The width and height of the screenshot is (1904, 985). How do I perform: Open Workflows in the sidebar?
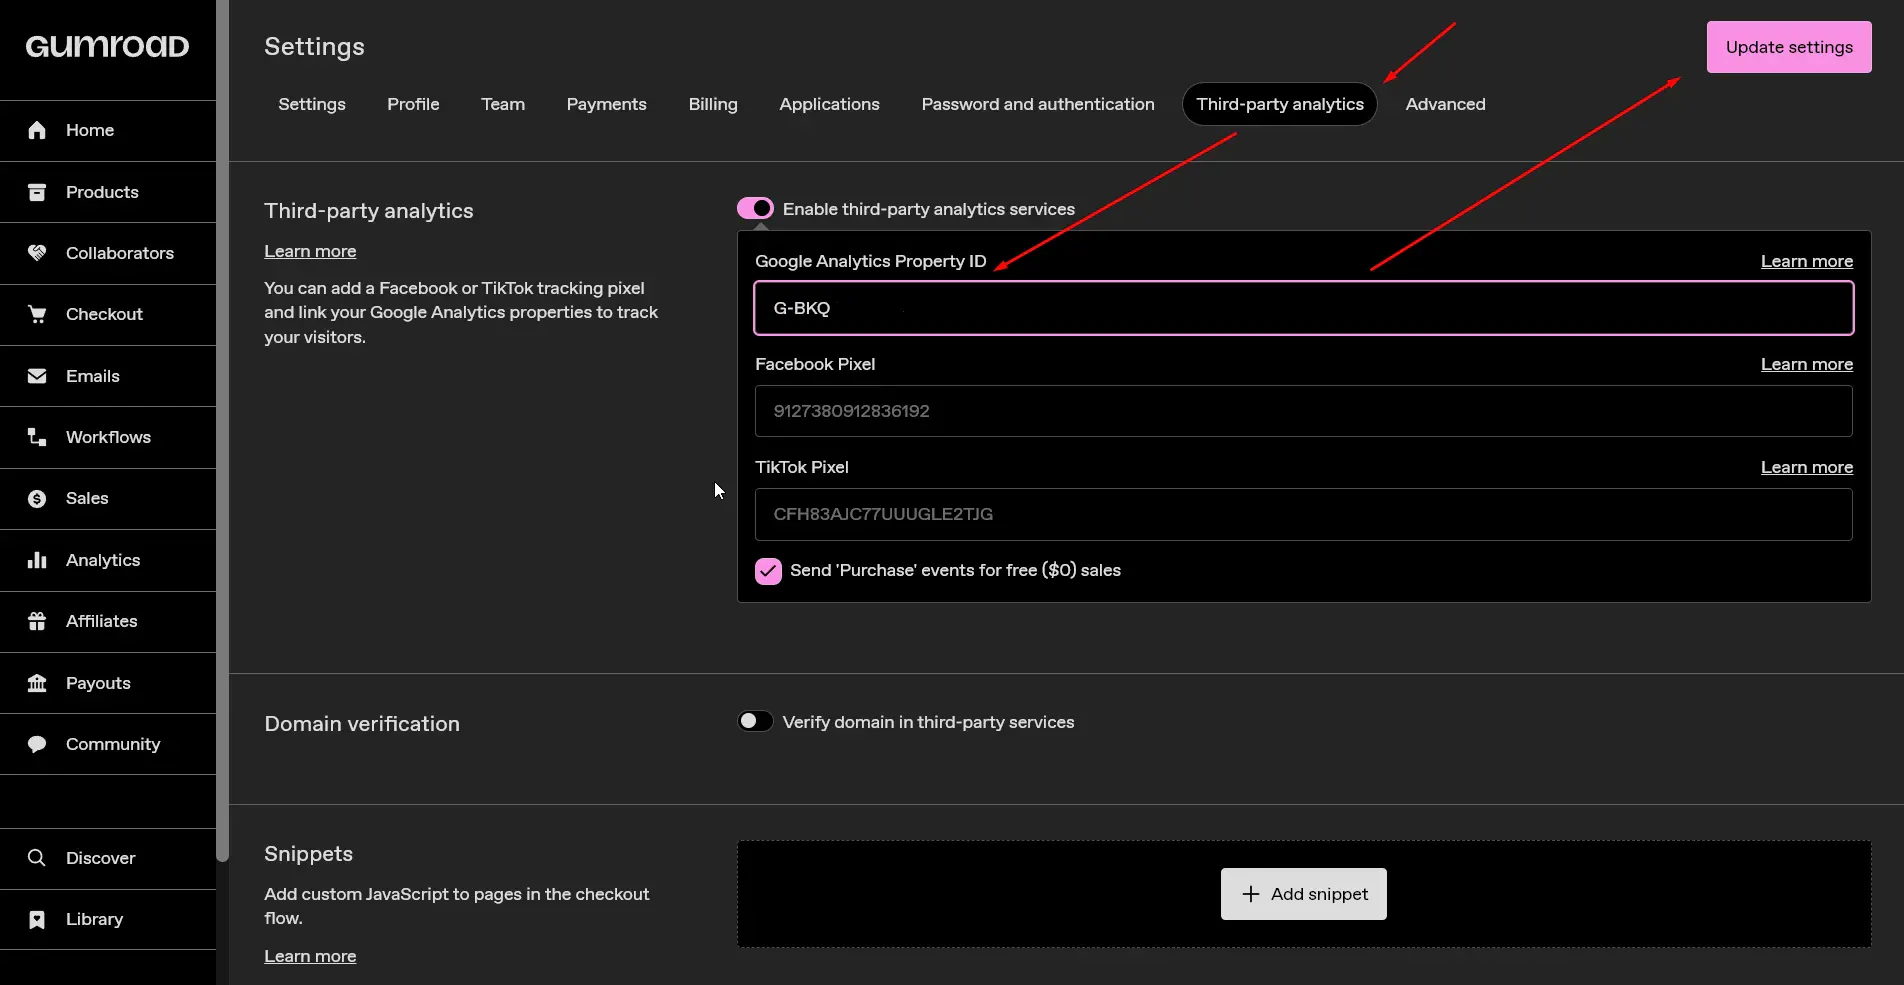[108, 437]
